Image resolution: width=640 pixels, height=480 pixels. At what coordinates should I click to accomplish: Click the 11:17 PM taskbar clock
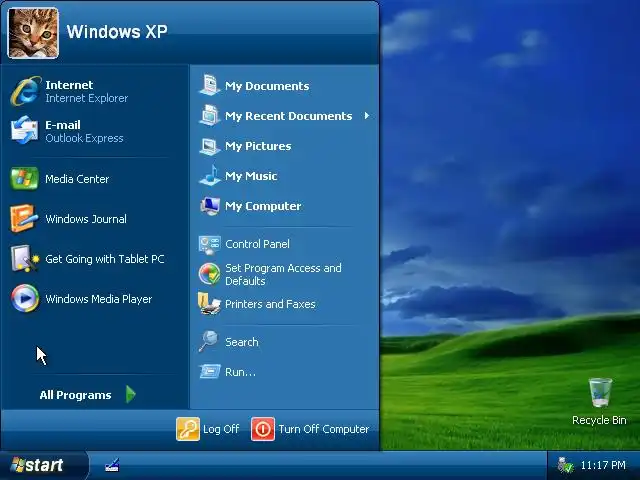[x=603, y=465]
